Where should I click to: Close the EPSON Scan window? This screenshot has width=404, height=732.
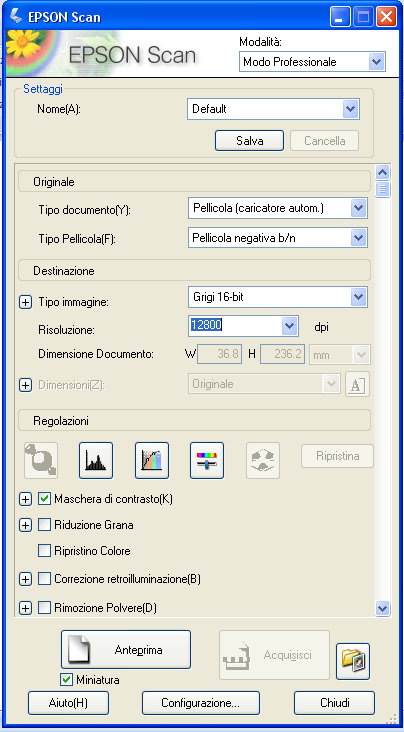coord(386,18)
